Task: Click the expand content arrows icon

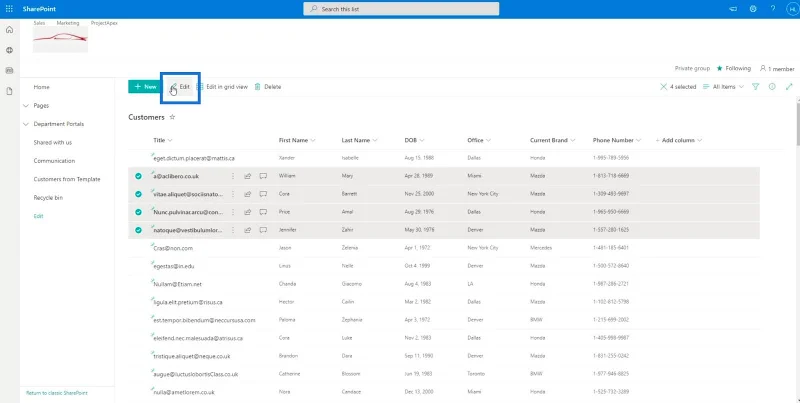Action: coord(789,87)
